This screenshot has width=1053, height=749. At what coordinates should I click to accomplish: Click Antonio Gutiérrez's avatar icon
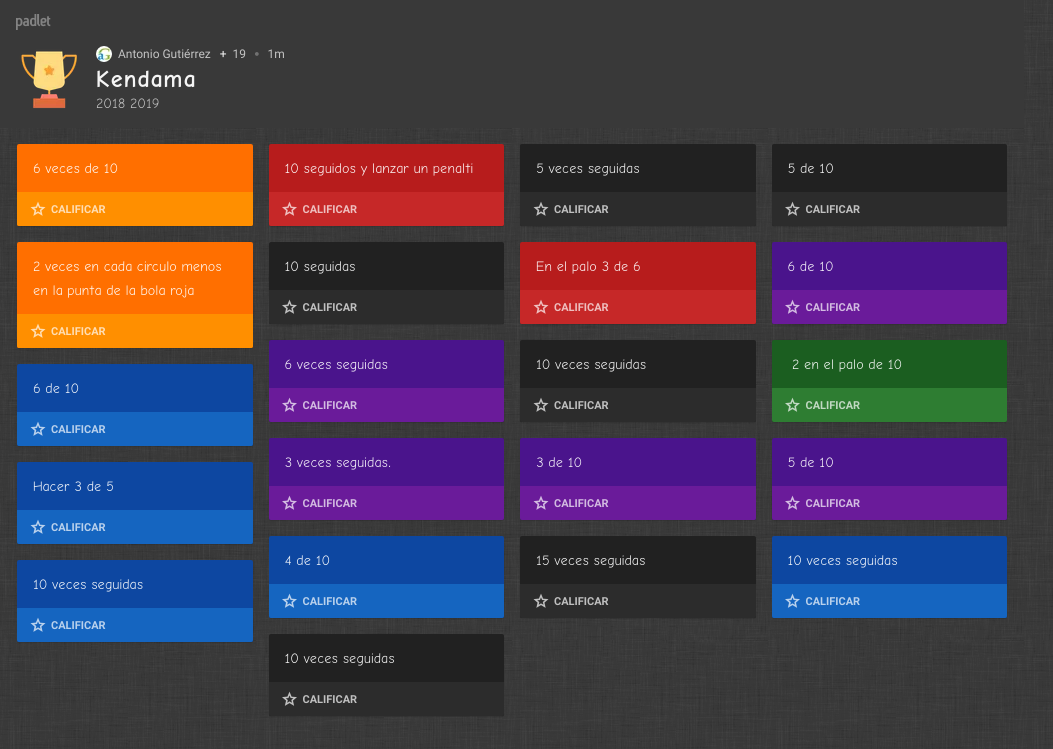pyautogui.click(x=104, y=54)
